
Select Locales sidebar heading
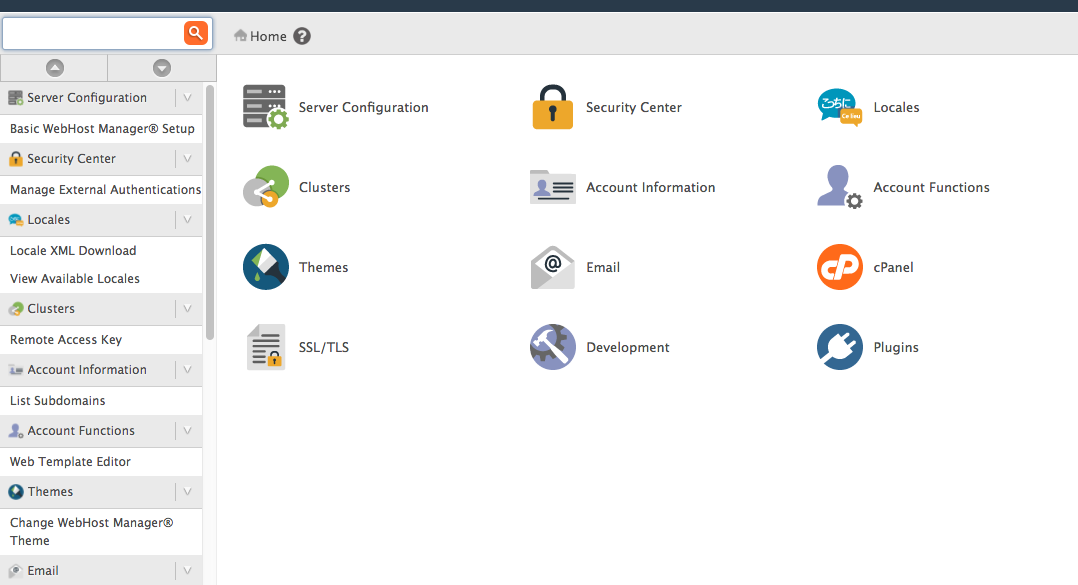(x=49, y=220)
